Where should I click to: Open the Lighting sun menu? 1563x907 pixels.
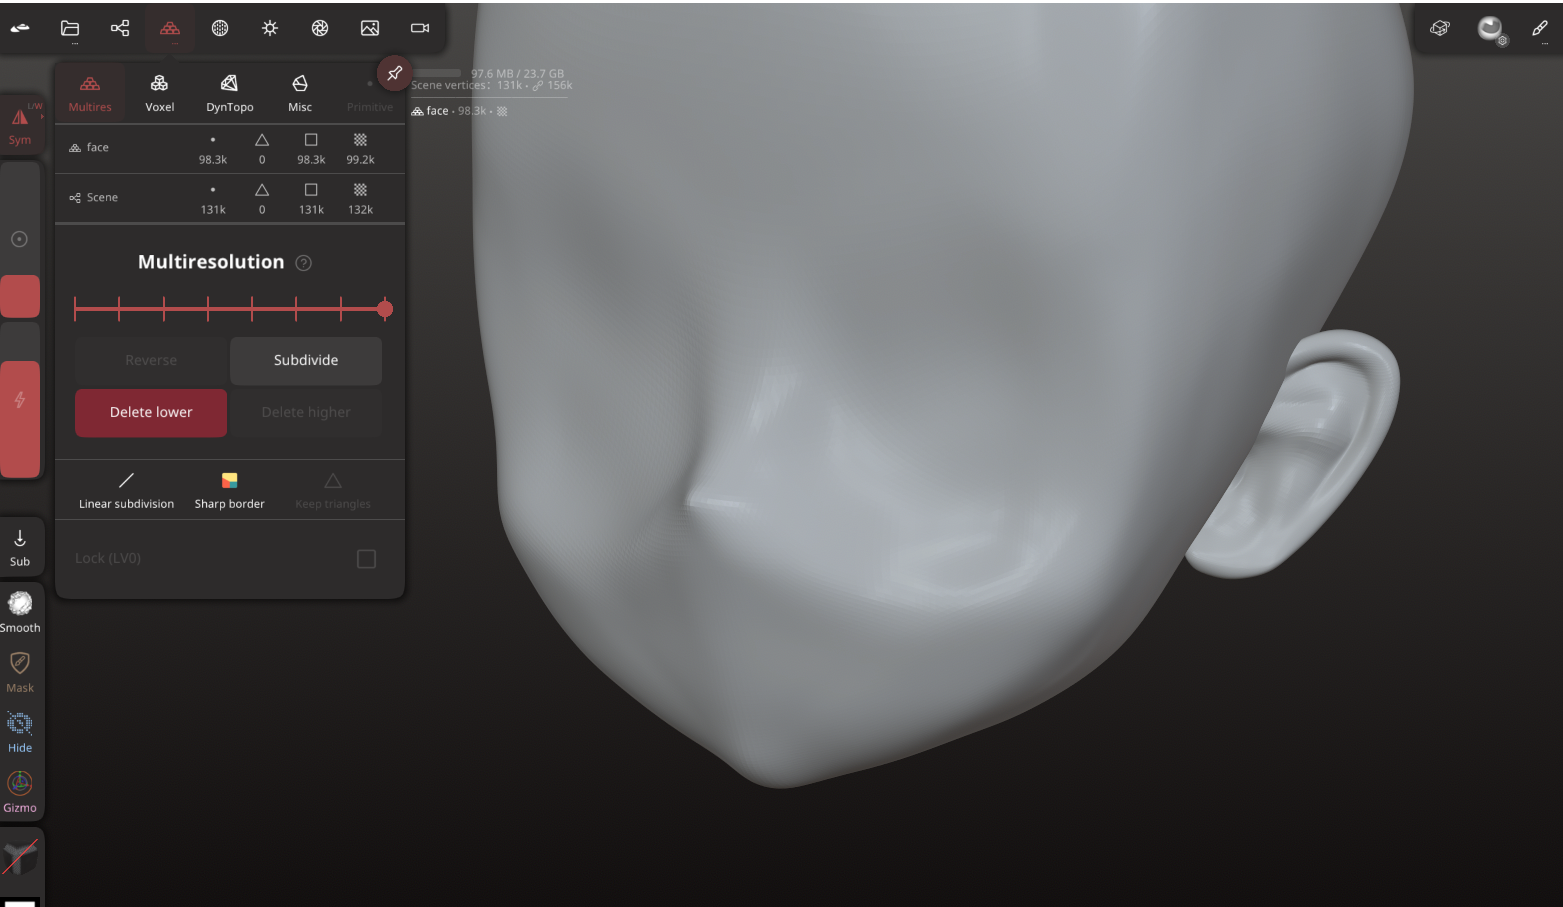click(x=270, y=28)
